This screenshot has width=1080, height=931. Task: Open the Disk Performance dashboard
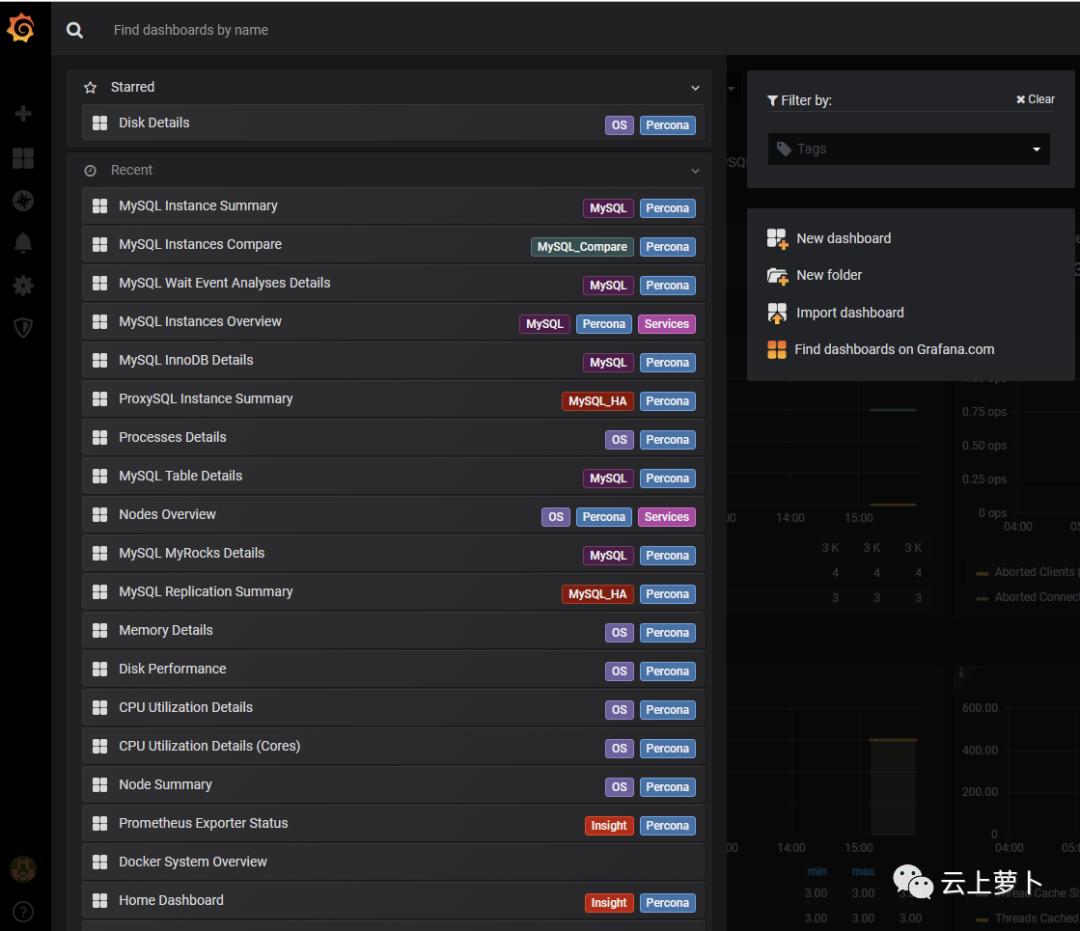[393, 669]
